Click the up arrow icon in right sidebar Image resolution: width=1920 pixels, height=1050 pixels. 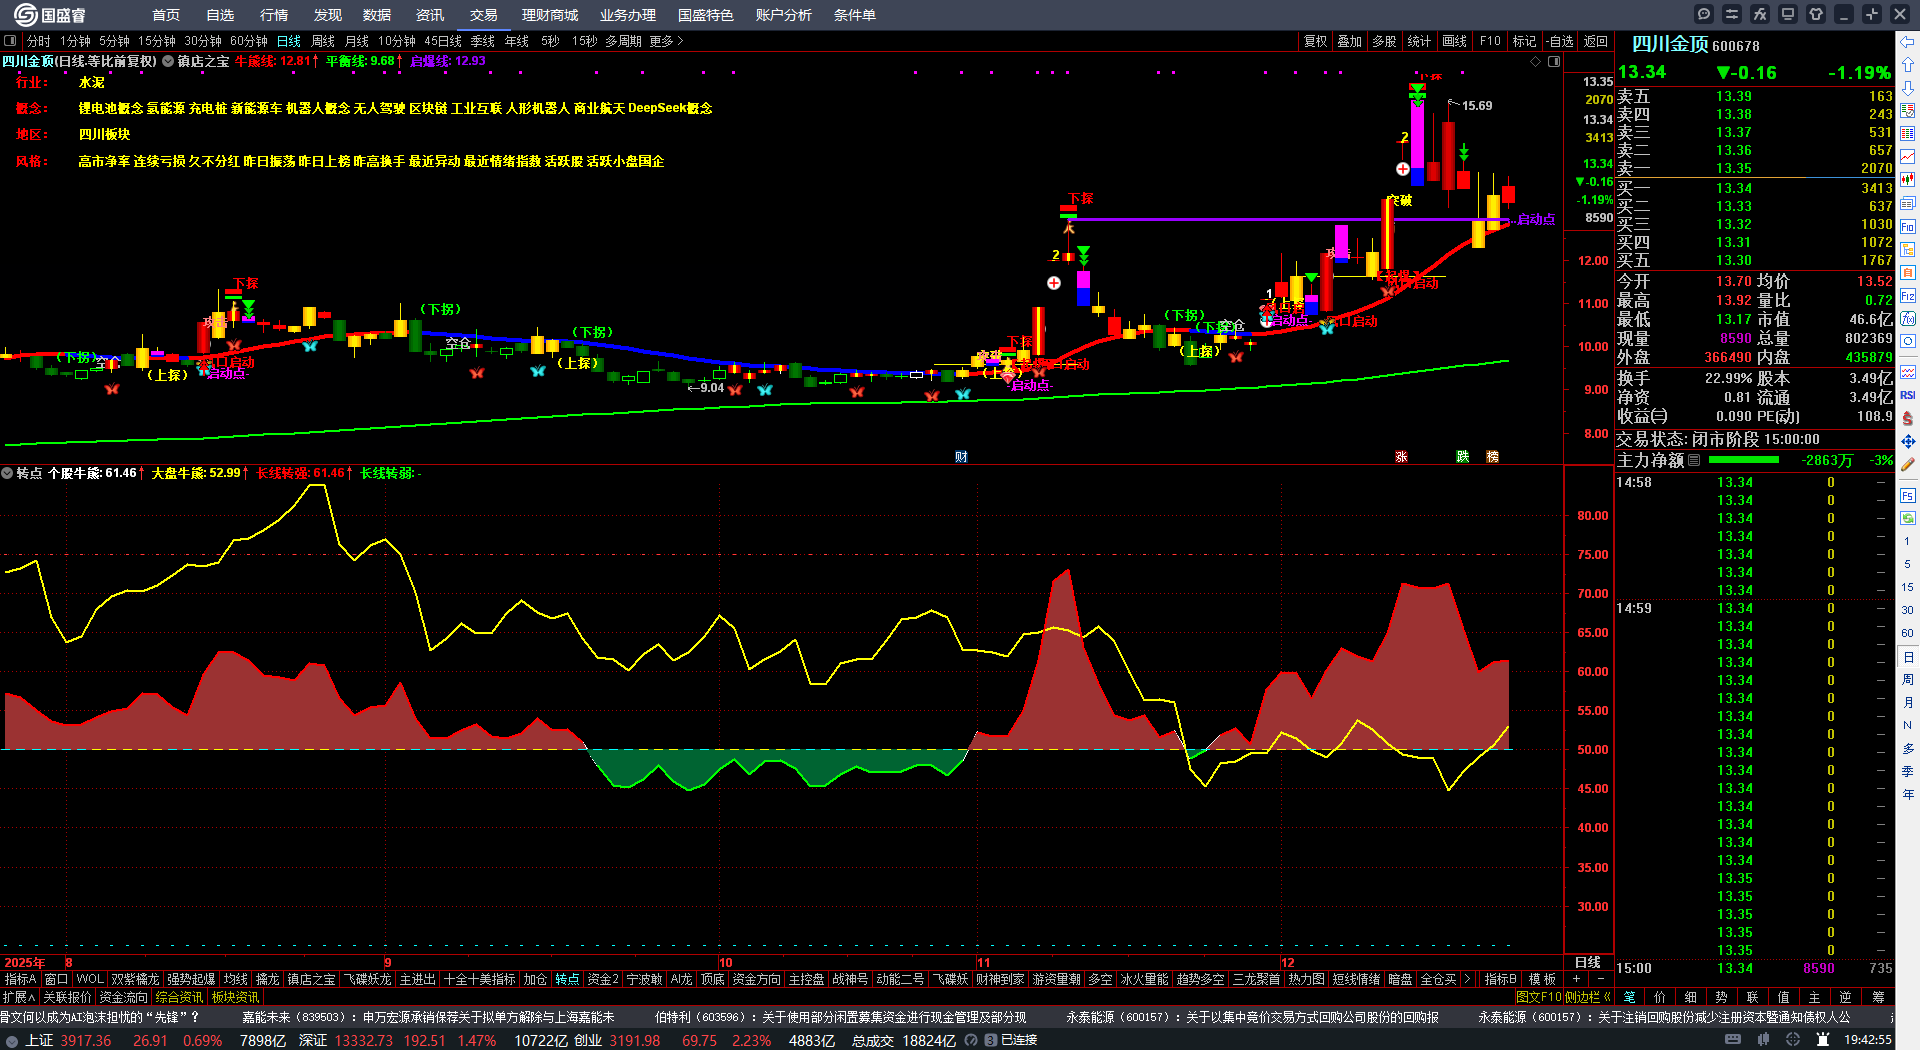[x=1908, y=65]
